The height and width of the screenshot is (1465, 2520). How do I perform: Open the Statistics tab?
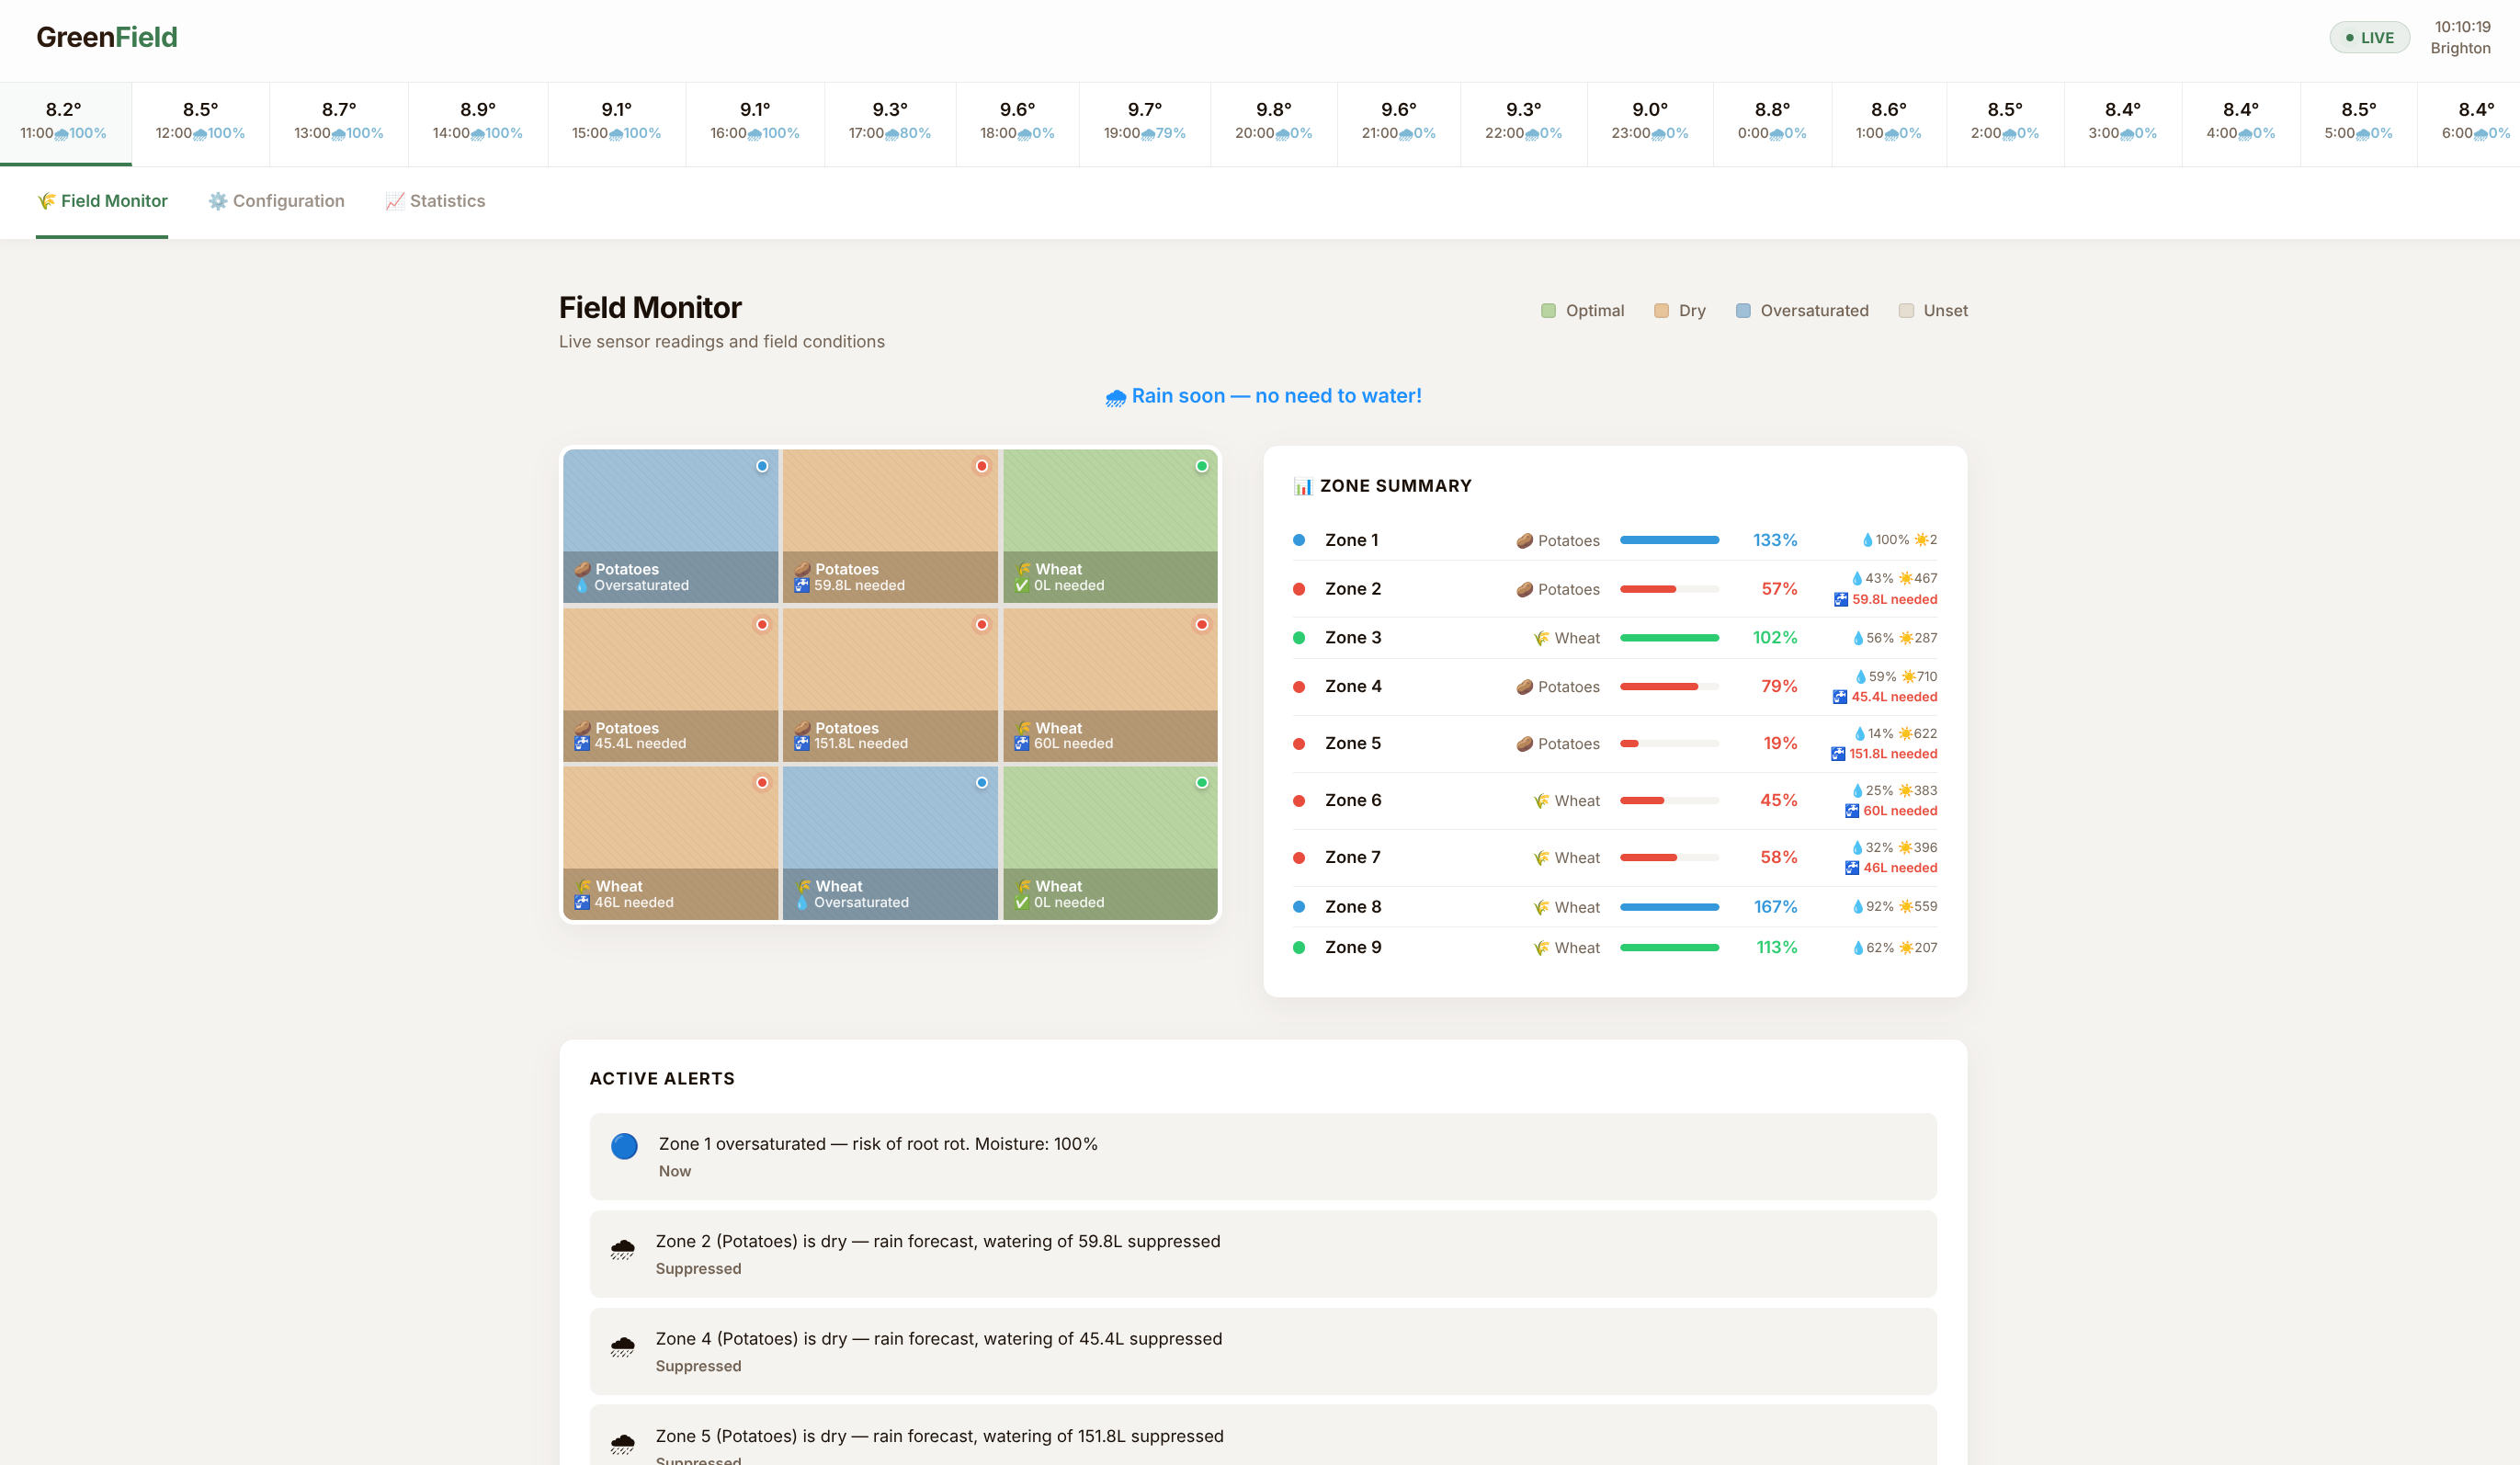pos(435,201)
